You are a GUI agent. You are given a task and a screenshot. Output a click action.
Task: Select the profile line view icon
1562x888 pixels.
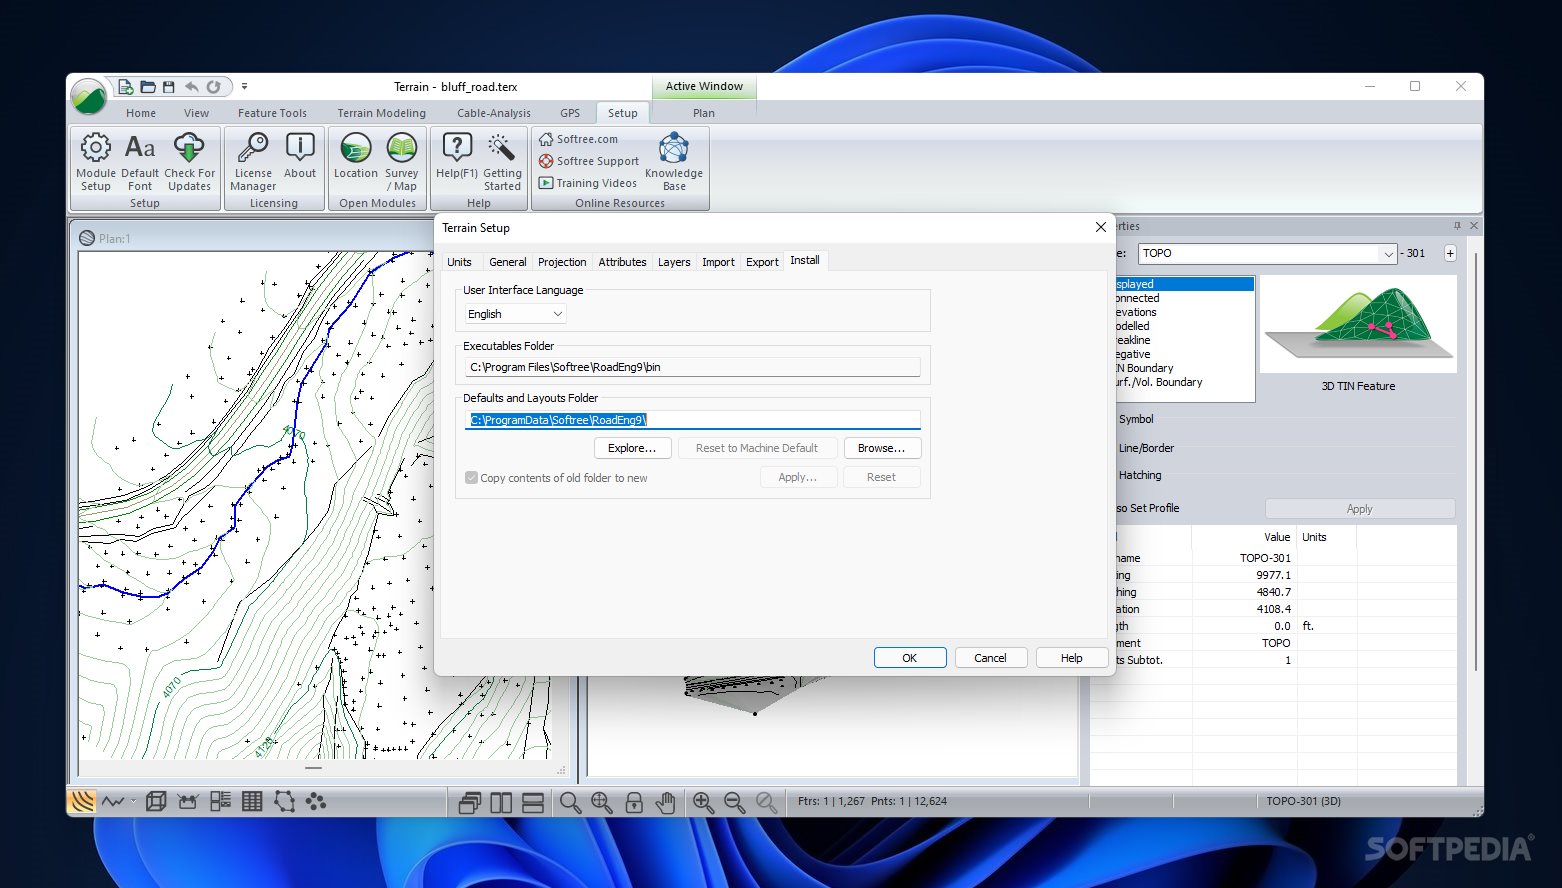point(112,801)
